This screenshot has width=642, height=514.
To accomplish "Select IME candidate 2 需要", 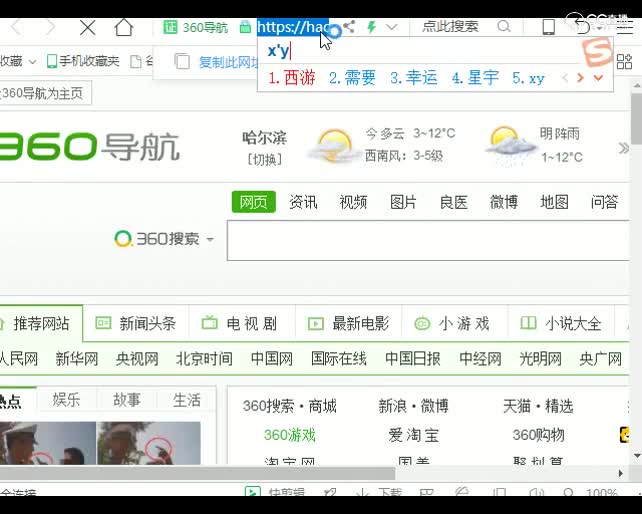I will click(x=352, y=77).
